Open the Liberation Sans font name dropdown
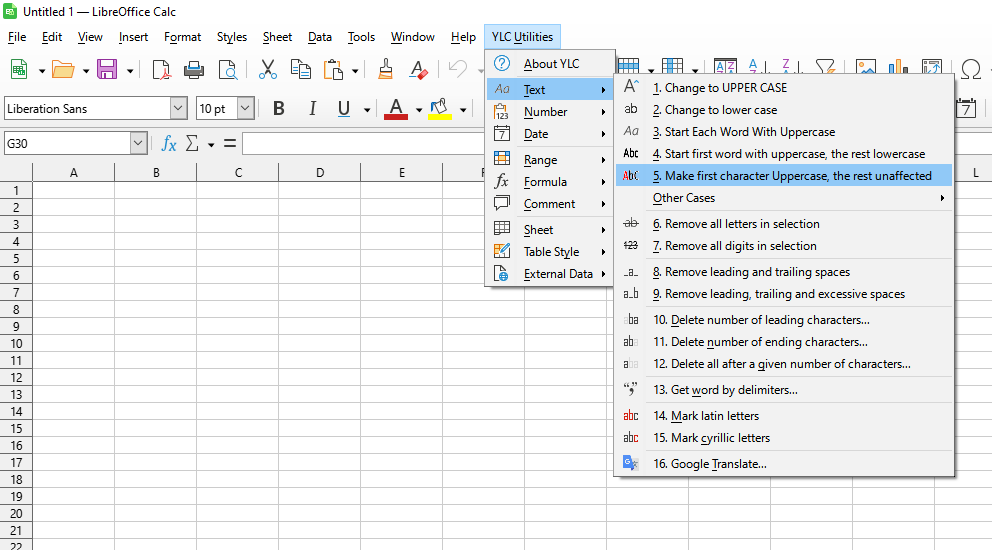 [179, 109]
